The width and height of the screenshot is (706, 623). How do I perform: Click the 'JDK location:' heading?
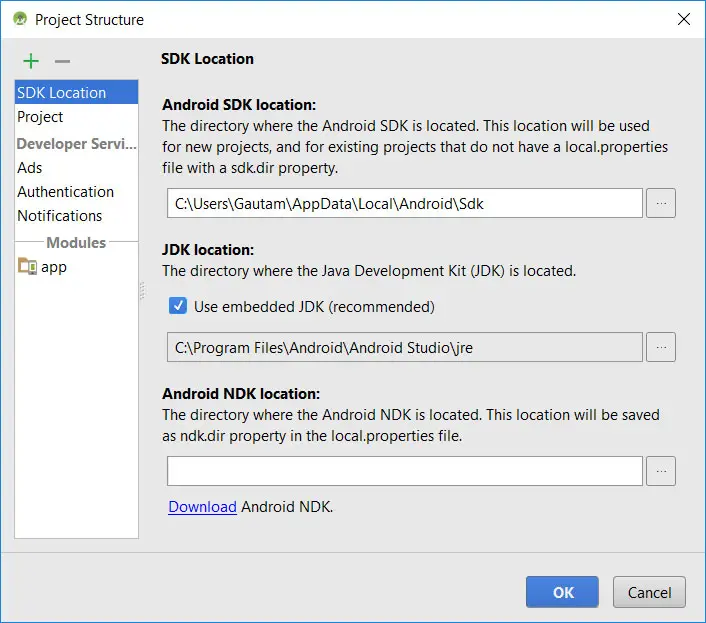(208, 249)
